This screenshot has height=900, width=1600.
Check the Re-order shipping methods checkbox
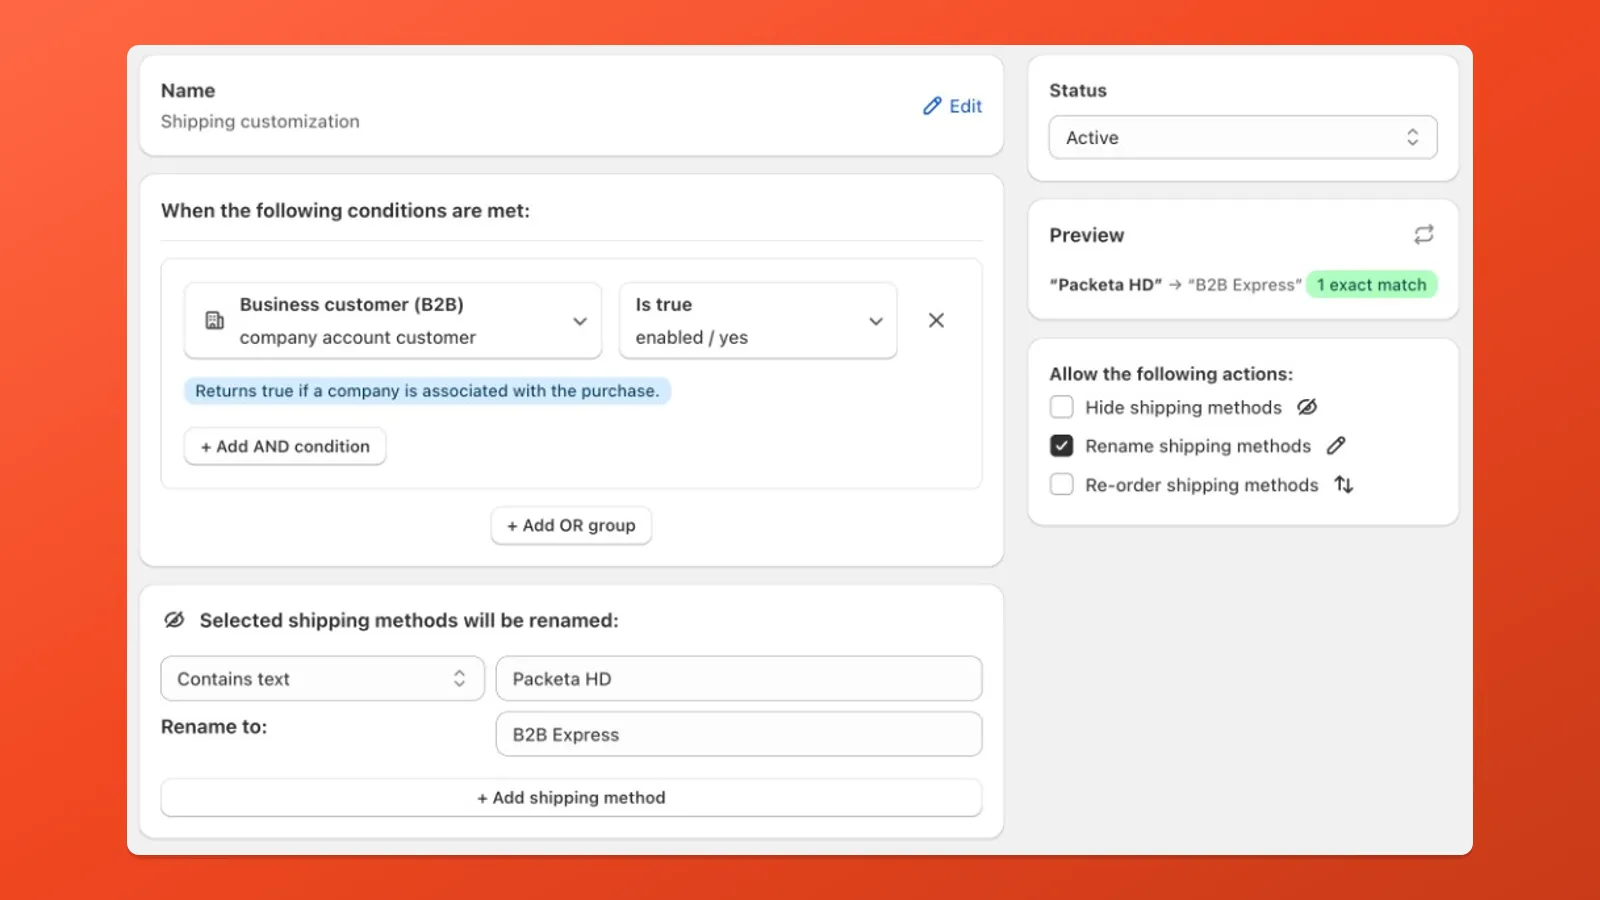pos(1061,484)
